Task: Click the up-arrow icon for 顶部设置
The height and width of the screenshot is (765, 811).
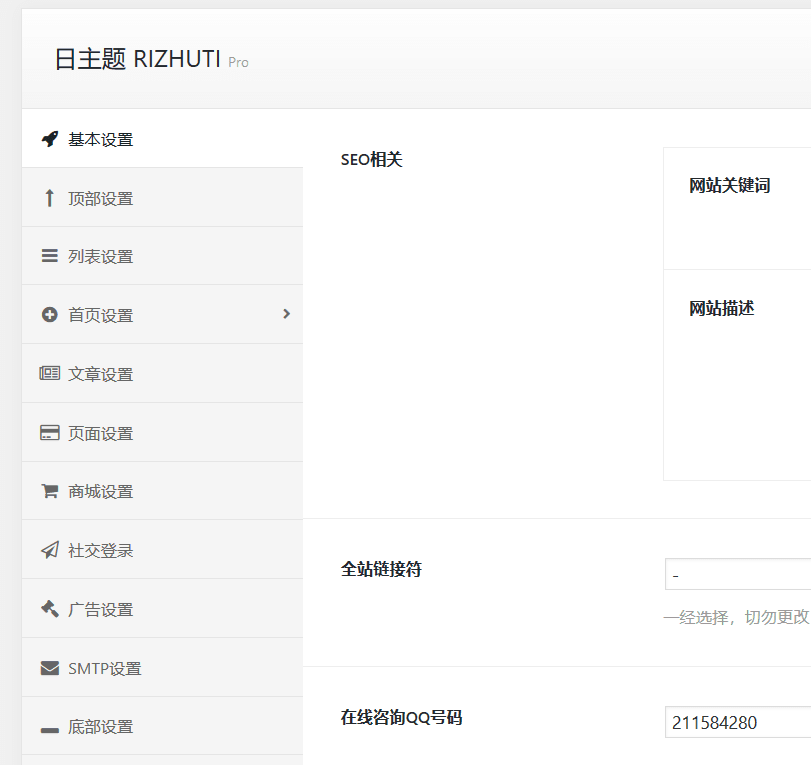Action: pyautogui.click(x=49, y=198)
